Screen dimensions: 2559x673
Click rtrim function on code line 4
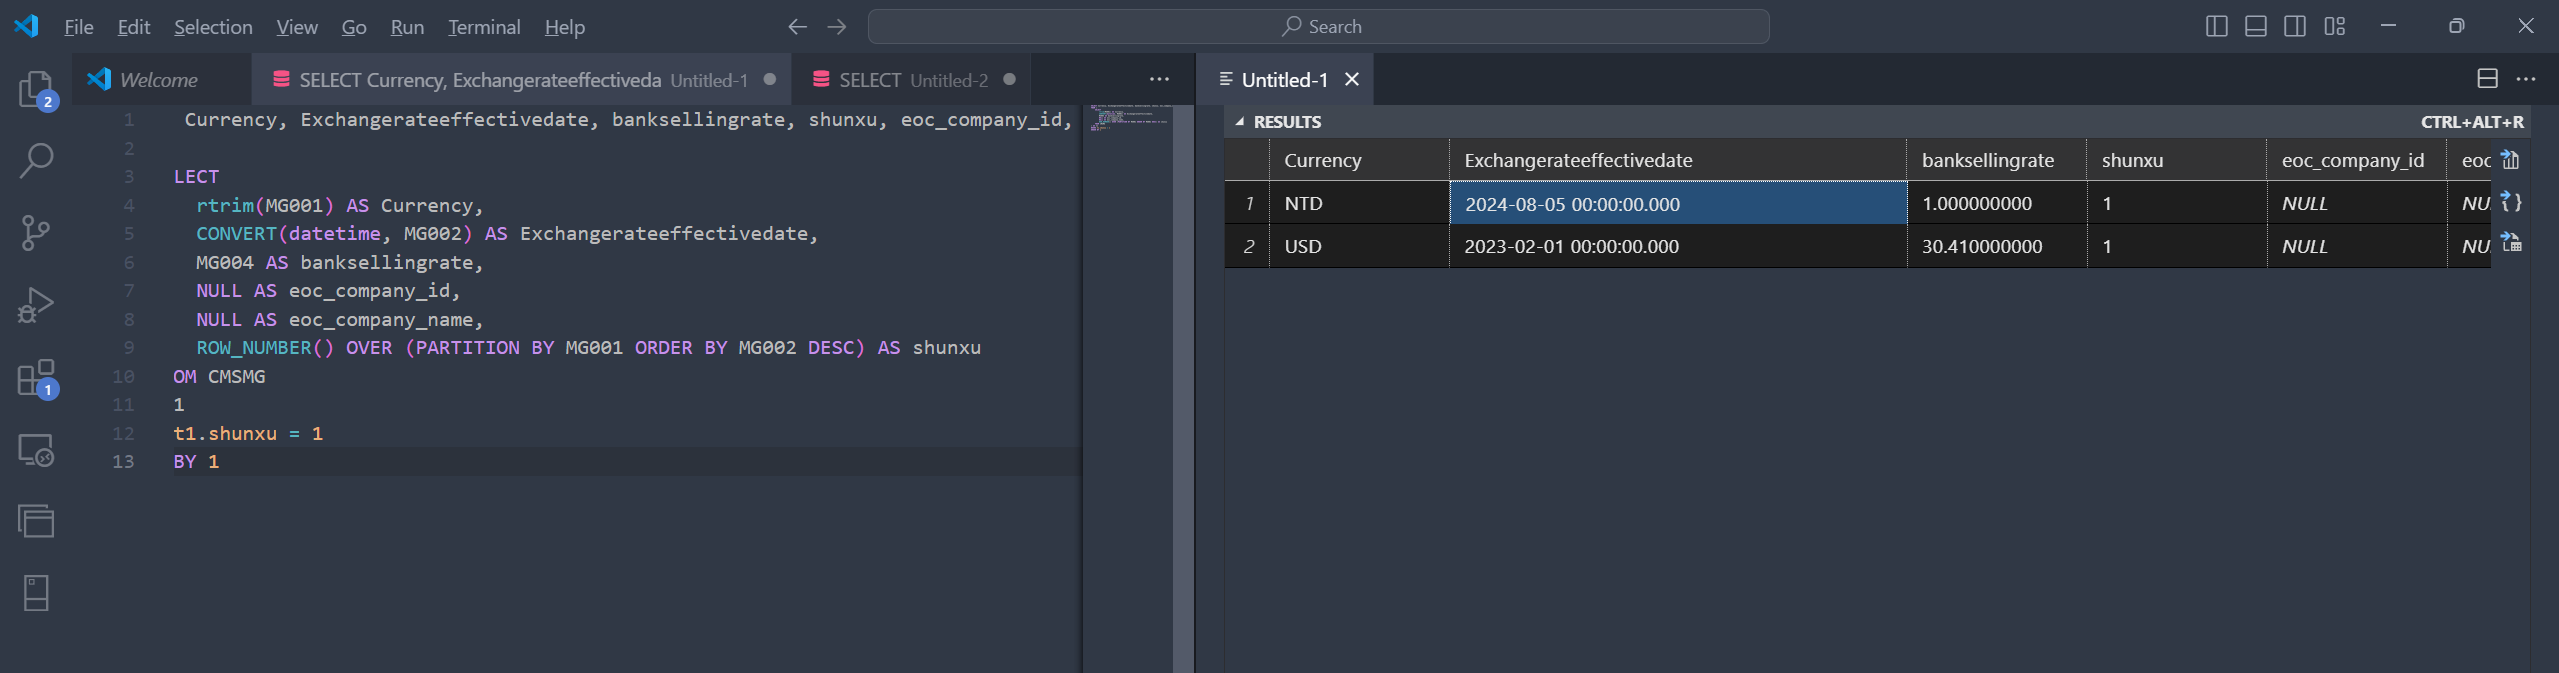coord(225,205)
